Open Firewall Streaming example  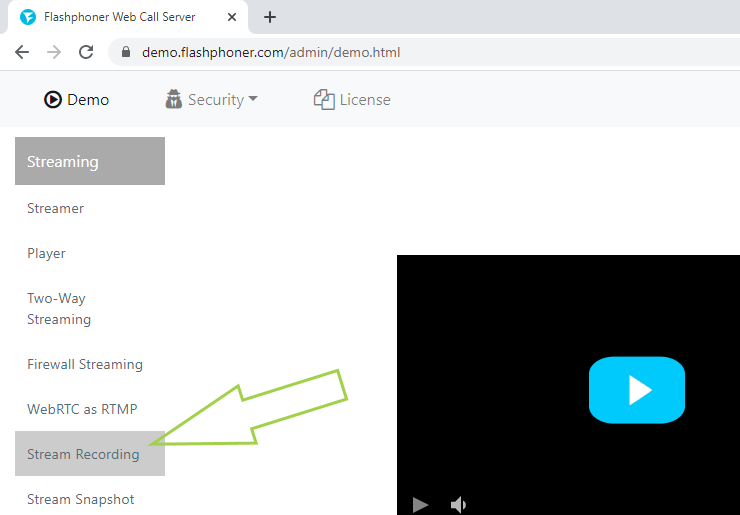(85, 365)
